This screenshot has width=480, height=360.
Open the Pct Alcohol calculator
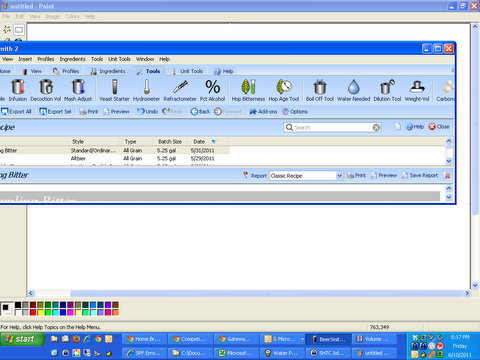(x=212, y=90)
